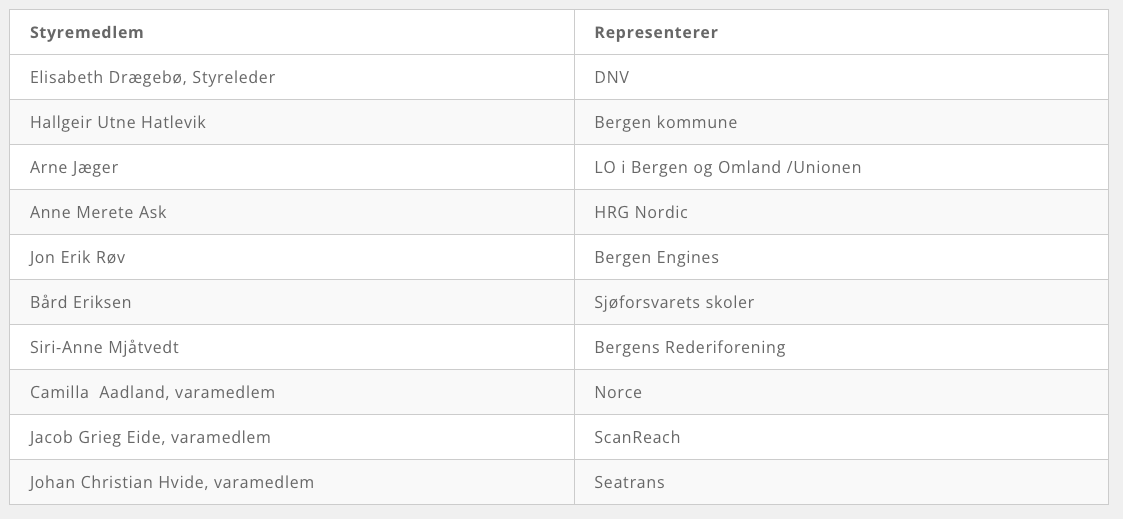Click Bergen kommune cell
The image size is (1123, 519).
coord(841,122)
